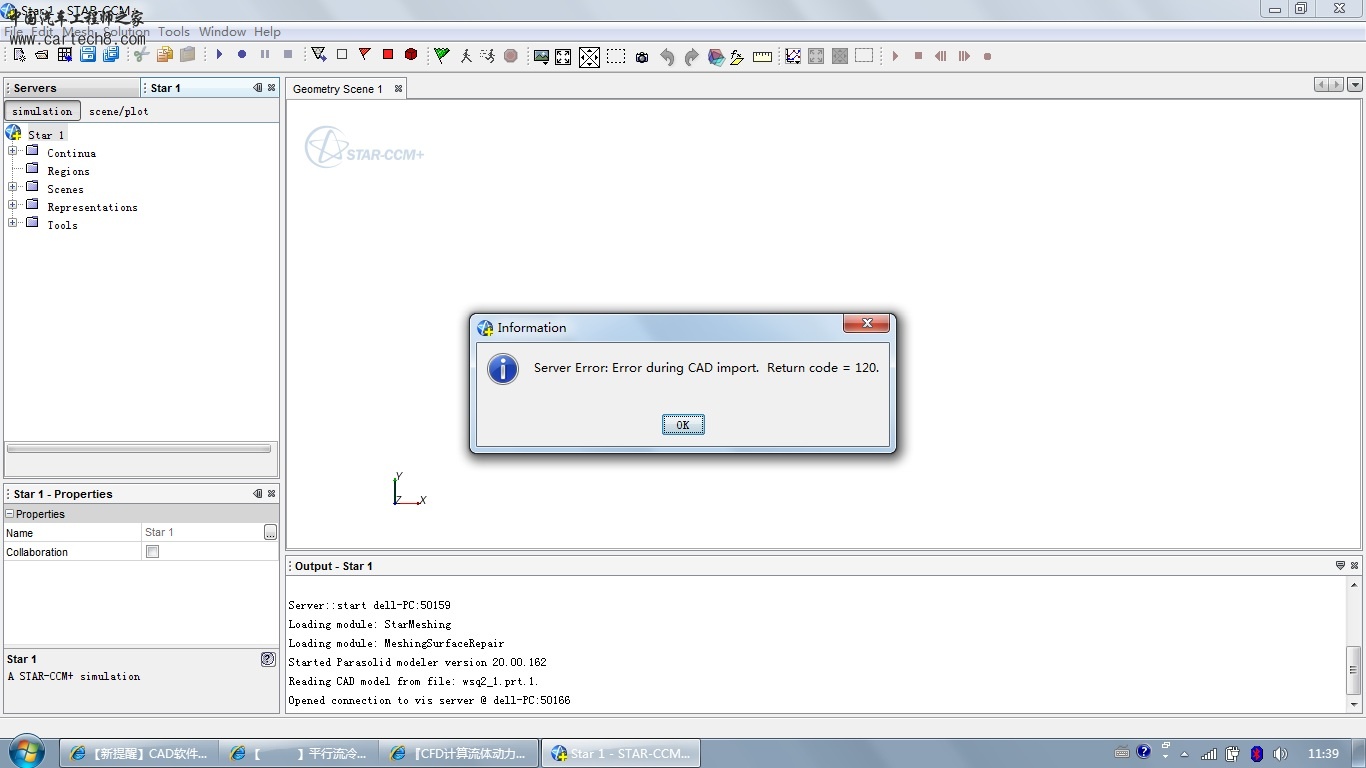Click the Initialize Meshing triangle icon
The image size is (1366, 768).
coord(319,55)
